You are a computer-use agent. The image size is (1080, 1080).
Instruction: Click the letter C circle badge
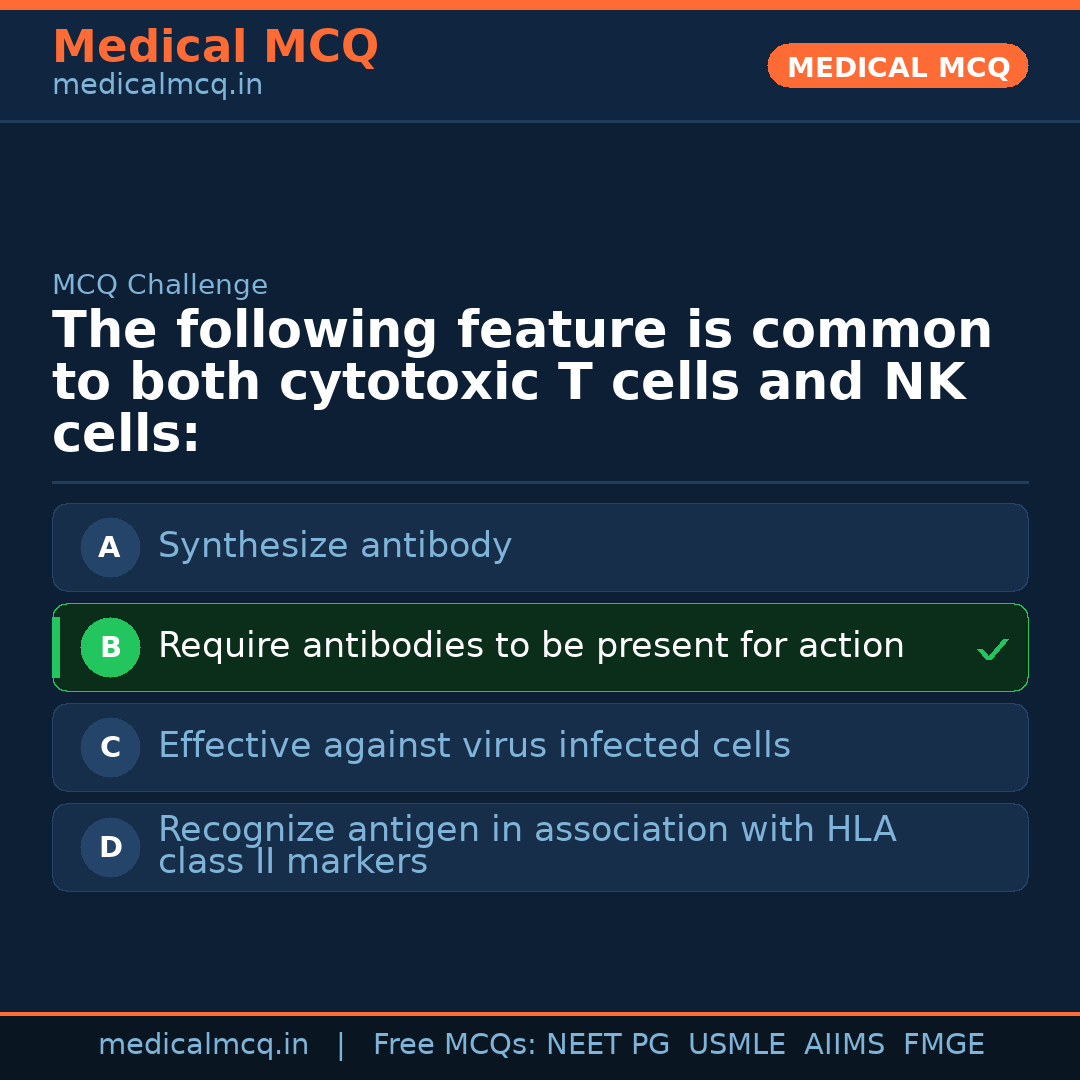pyautogui.click(x=110, y=747)
